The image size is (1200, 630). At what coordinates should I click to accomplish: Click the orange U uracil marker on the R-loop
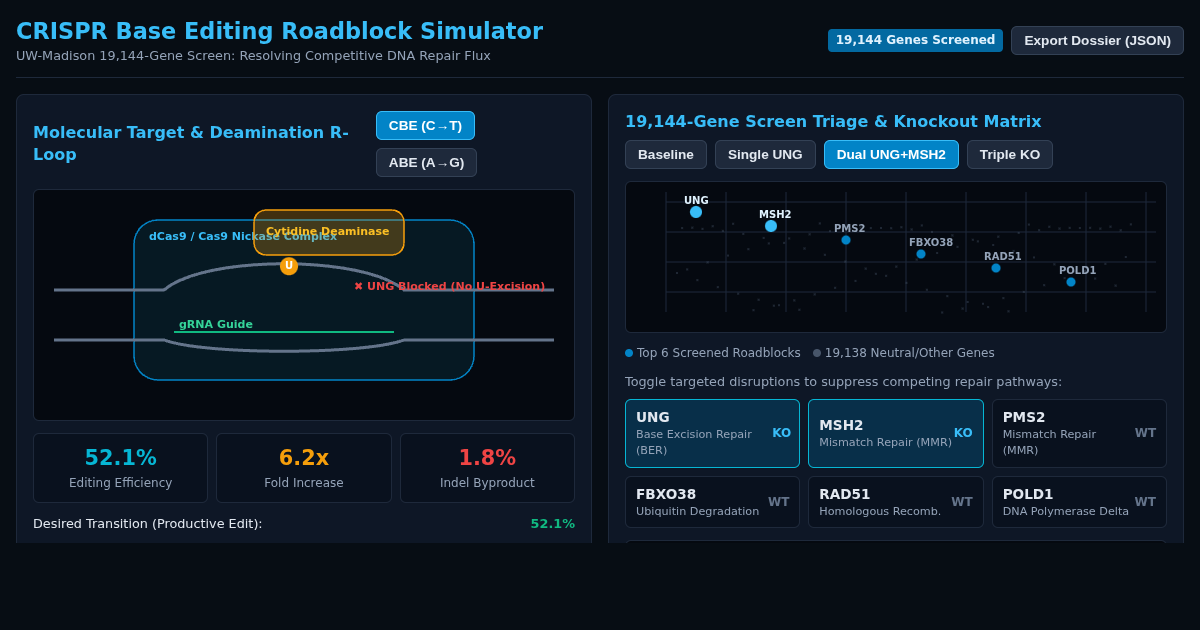pos(289,266)
